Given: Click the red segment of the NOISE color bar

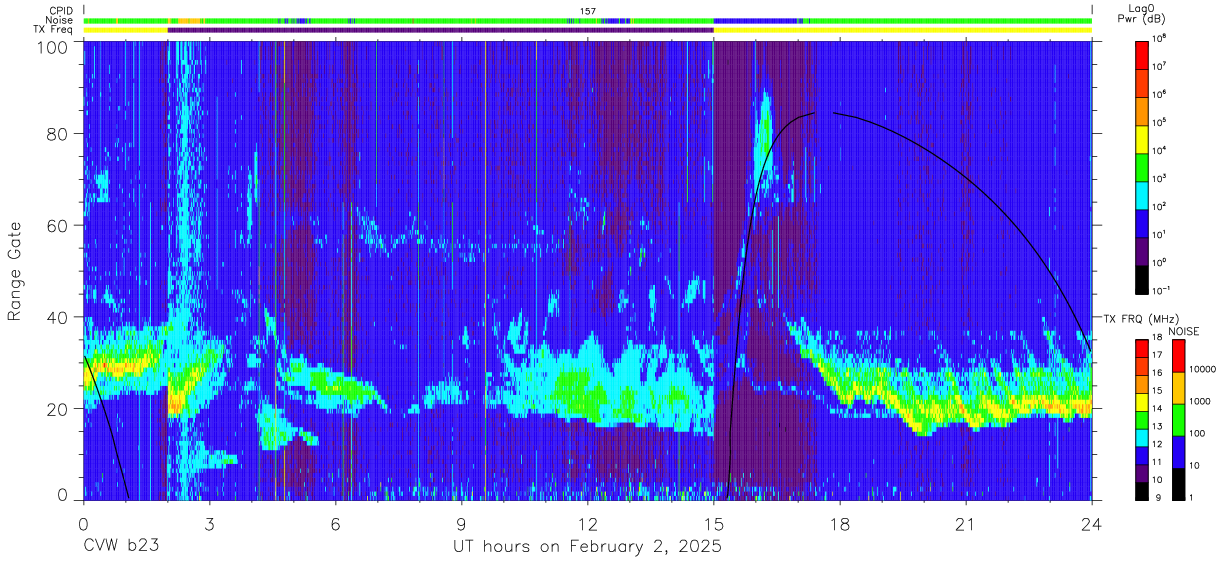Looking at the screenshot, I should [1180, 356].
